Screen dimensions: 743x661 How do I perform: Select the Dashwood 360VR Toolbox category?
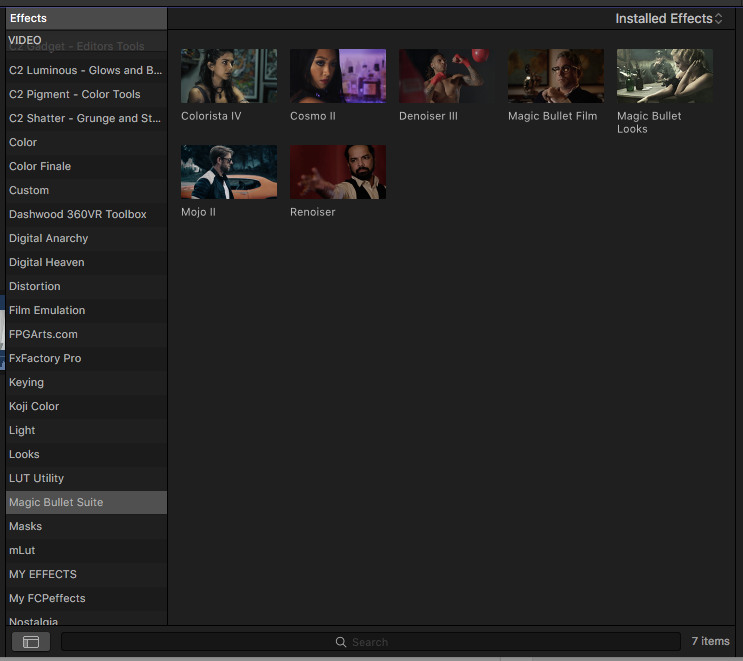(78, 214)
